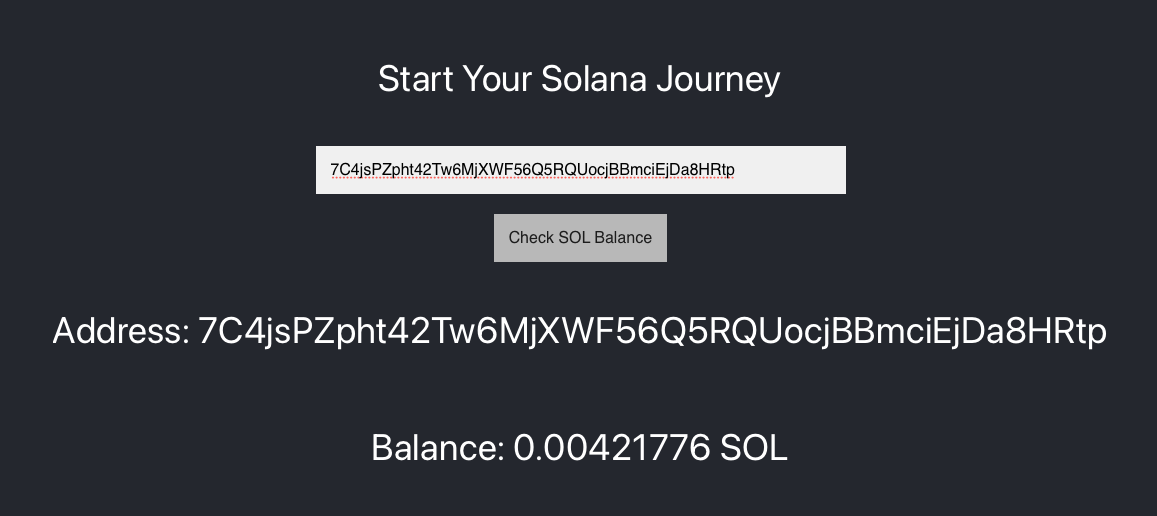
Task: Click the word "Your" in the heading
Action: tap(496, 80)
